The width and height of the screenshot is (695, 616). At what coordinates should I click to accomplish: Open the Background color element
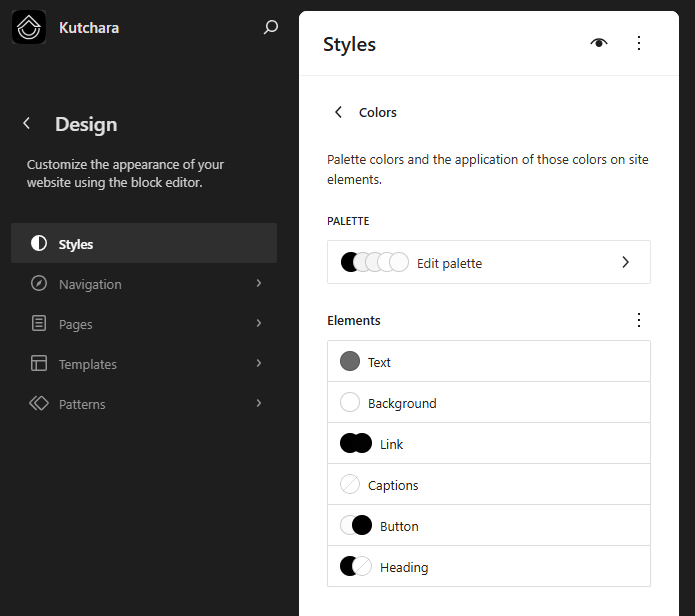point(489,402)
